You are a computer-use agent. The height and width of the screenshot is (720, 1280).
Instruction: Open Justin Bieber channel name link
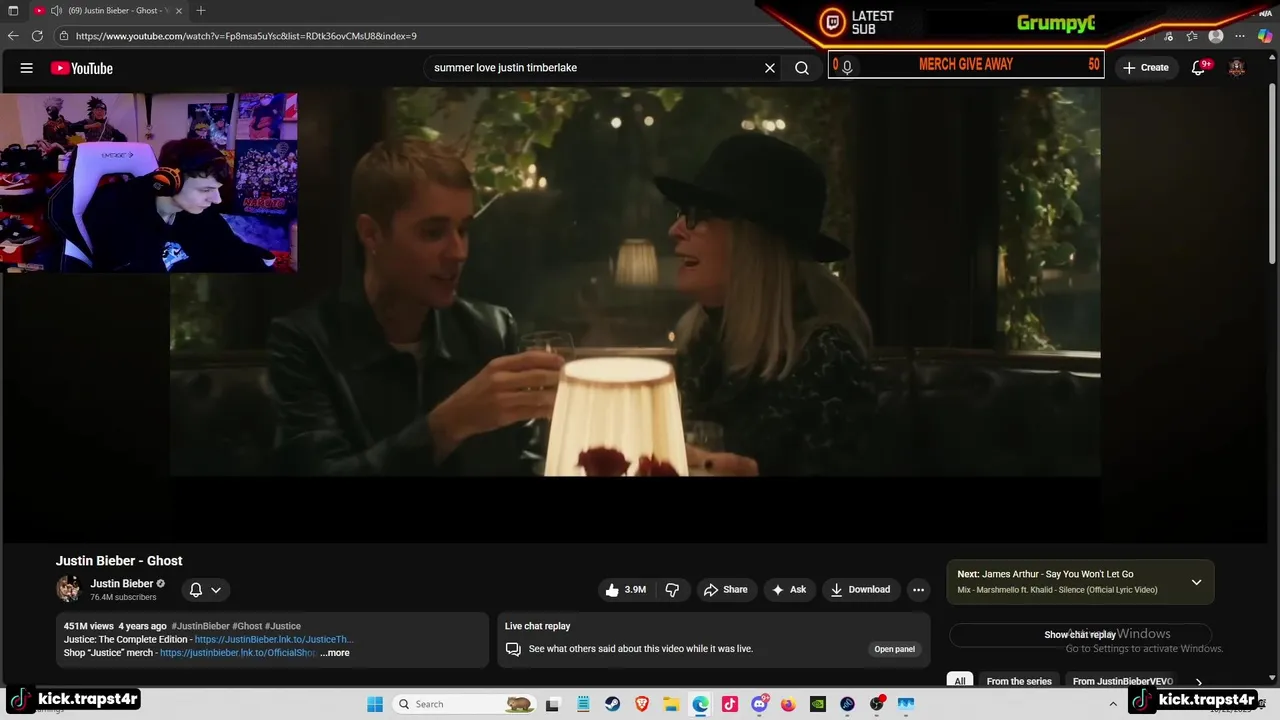coord(121,584)
